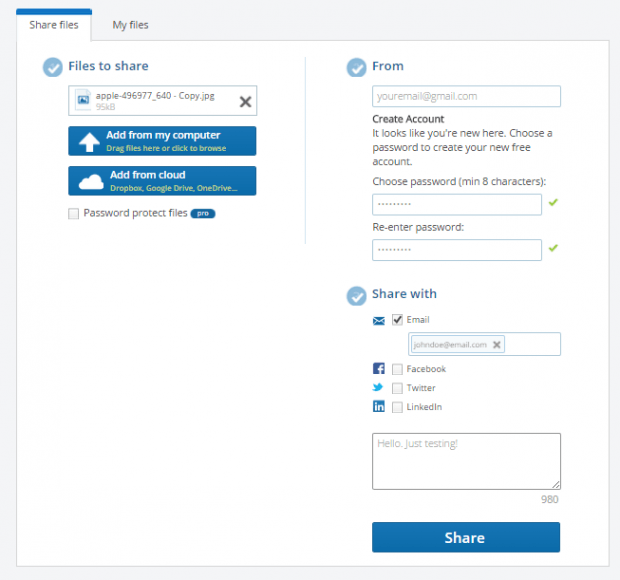
Task: Open the My files tab
Action: 130,25
